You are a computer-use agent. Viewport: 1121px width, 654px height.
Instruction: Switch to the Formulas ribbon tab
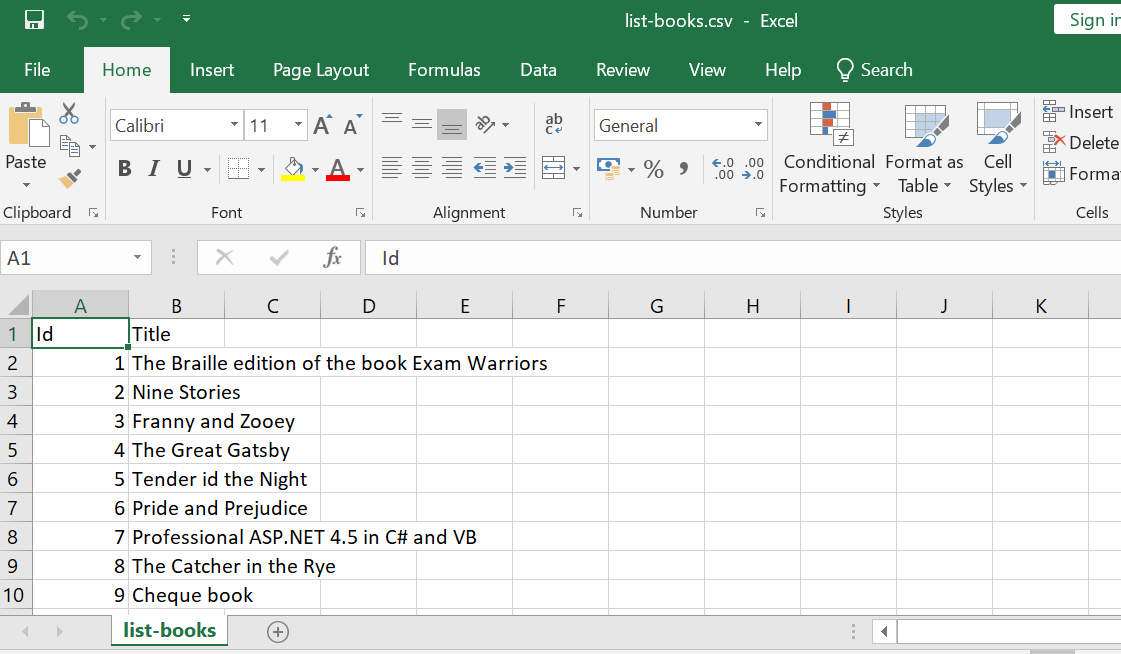pos(444,69)
